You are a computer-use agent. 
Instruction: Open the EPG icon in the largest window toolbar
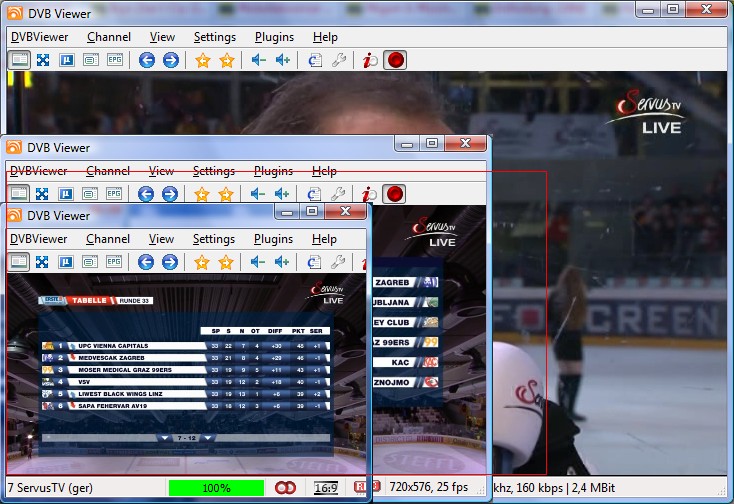click(x=115, y=60)
